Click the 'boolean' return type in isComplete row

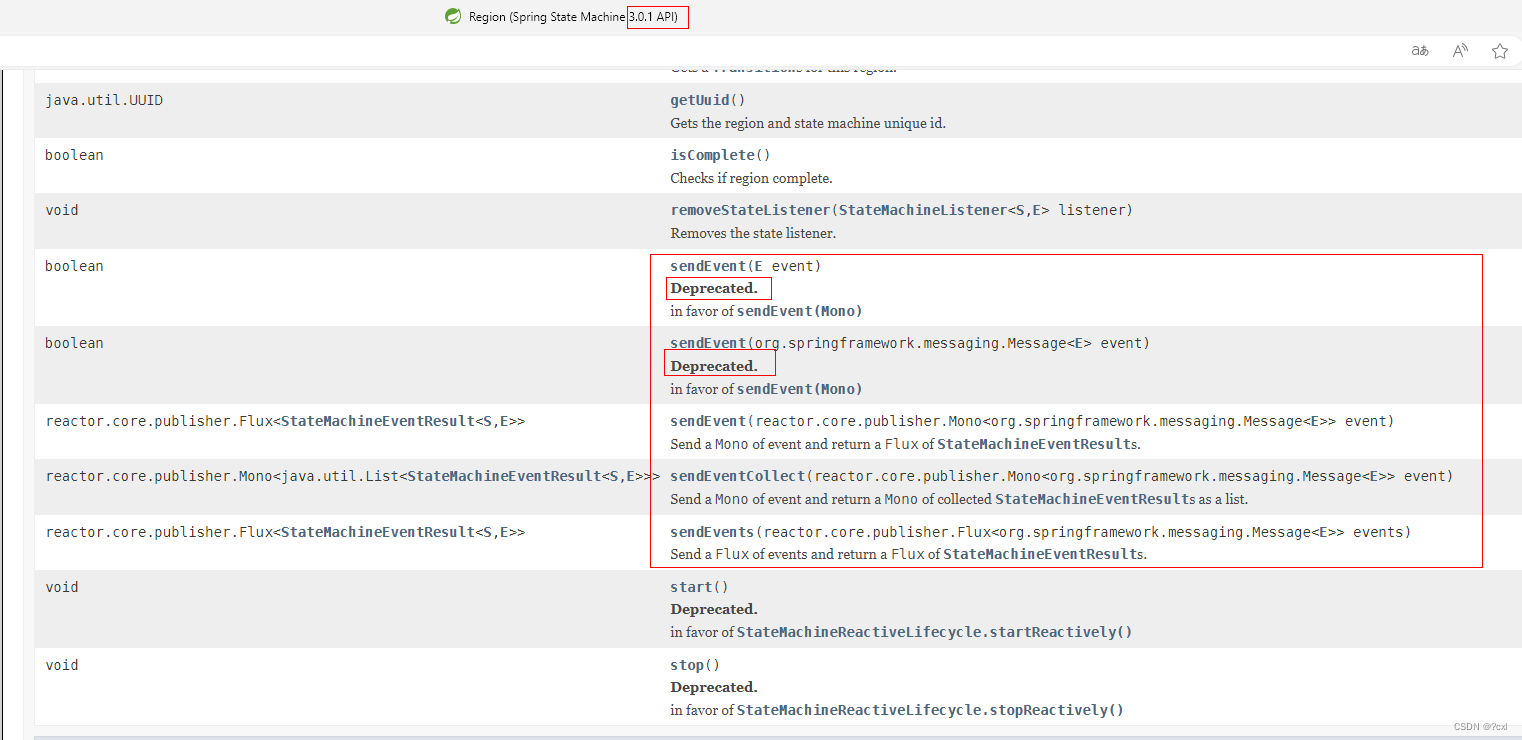click(x=74, y=155)
